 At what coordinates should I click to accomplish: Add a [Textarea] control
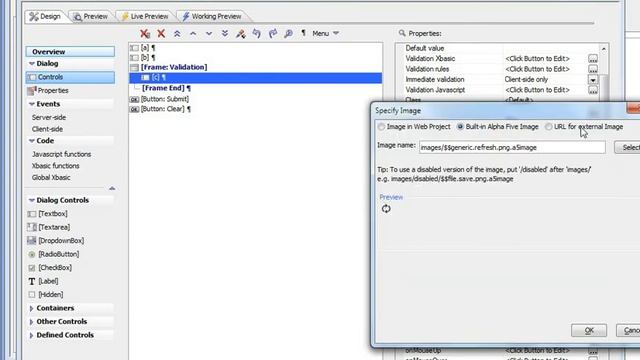click(49, 227)
